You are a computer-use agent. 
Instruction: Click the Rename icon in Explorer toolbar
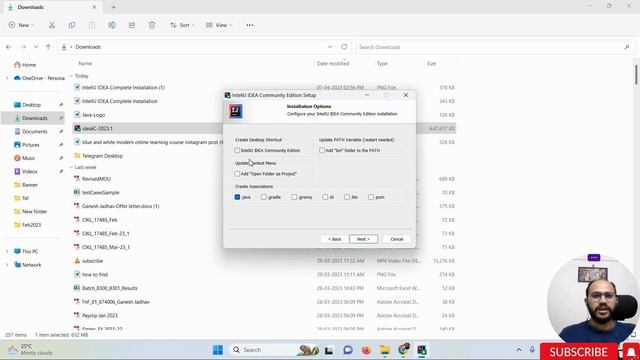pos(112,25)
